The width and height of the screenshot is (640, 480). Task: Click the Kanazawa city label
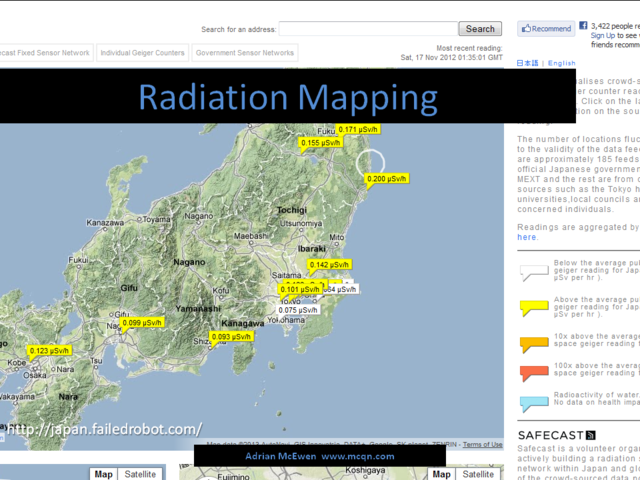click(105, 223)
